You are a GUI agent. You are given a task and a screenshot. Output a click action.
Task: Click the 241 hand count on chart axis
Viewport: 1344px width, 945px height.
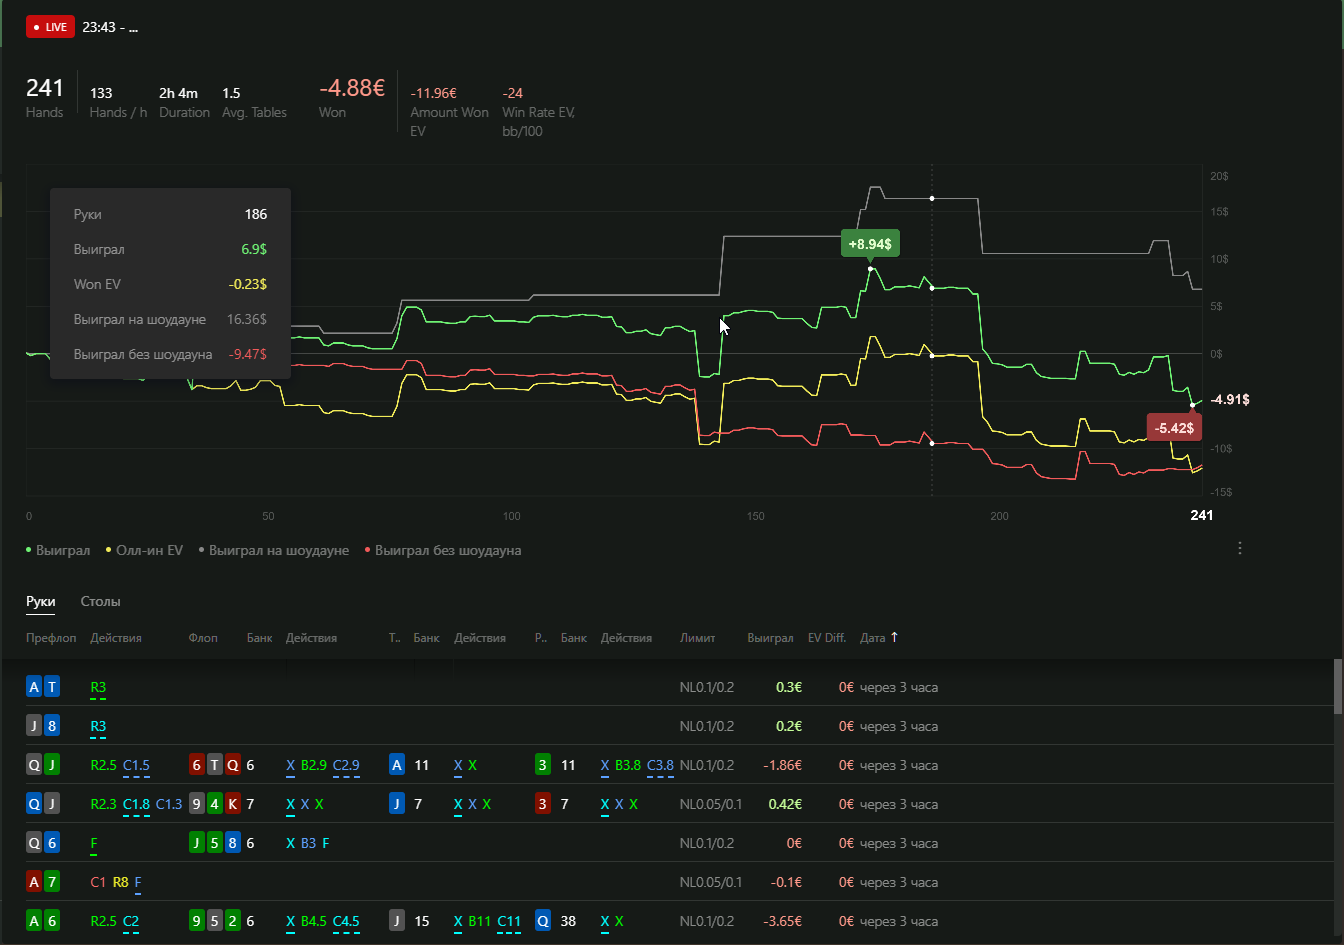point(1201,515)
